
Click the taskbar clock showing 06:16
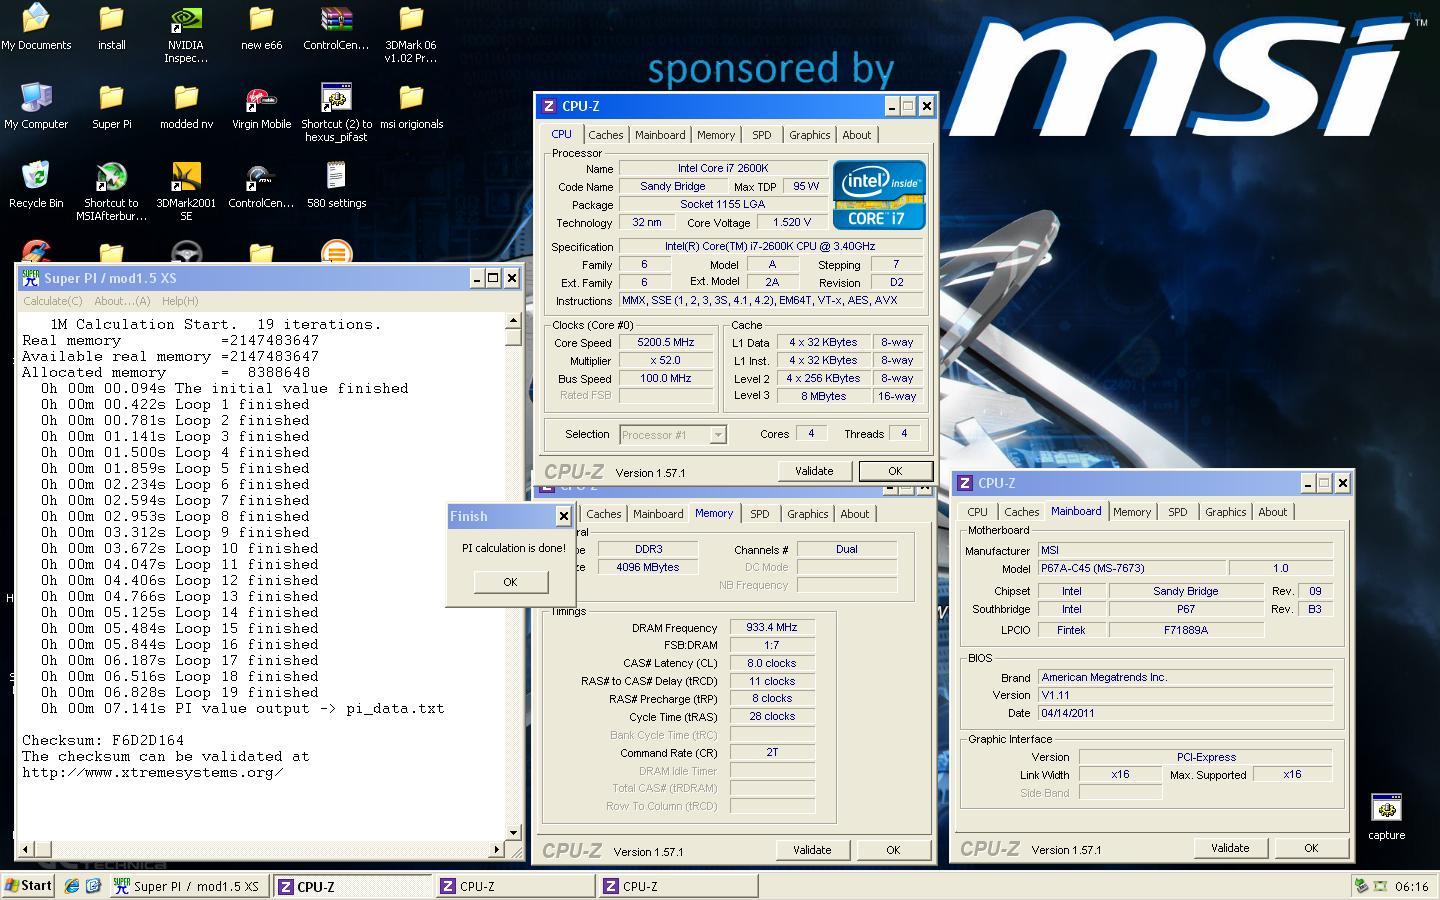tap(1411, 886)
